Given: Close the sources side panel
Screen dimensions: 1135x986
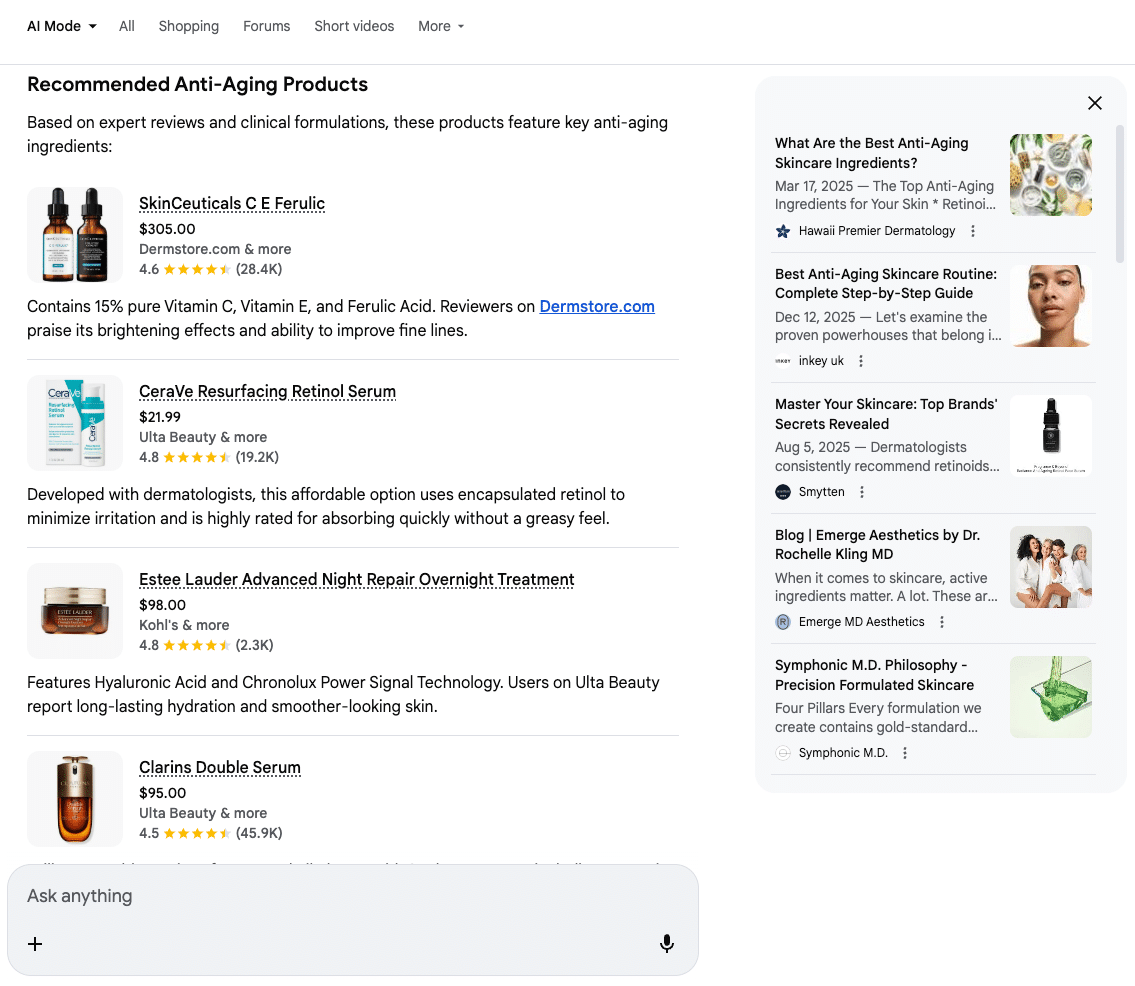Looking at the screenshot, I should pyautogui.click(x=1094, y=103).
